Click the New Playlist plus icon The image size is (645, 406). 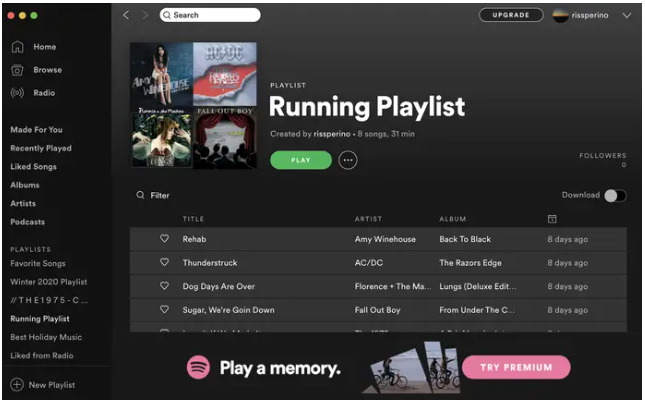[x=17, y=385]
